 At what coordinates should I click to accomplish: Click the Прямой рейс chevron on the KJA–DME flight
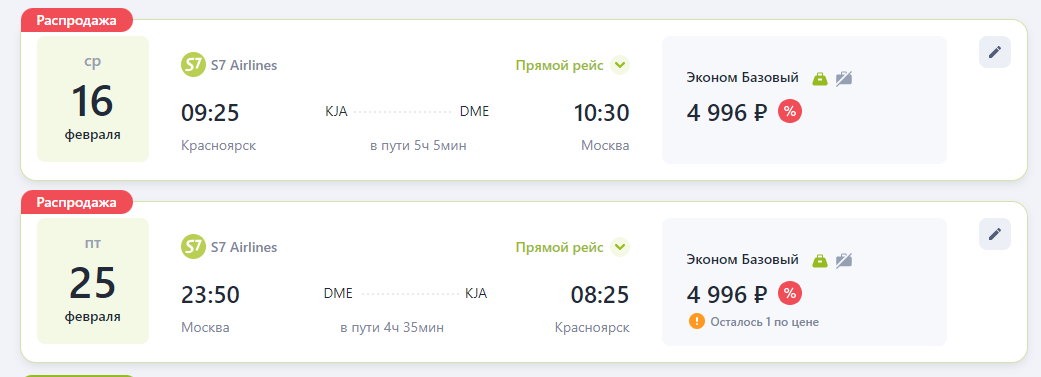(x=619, y=65)
